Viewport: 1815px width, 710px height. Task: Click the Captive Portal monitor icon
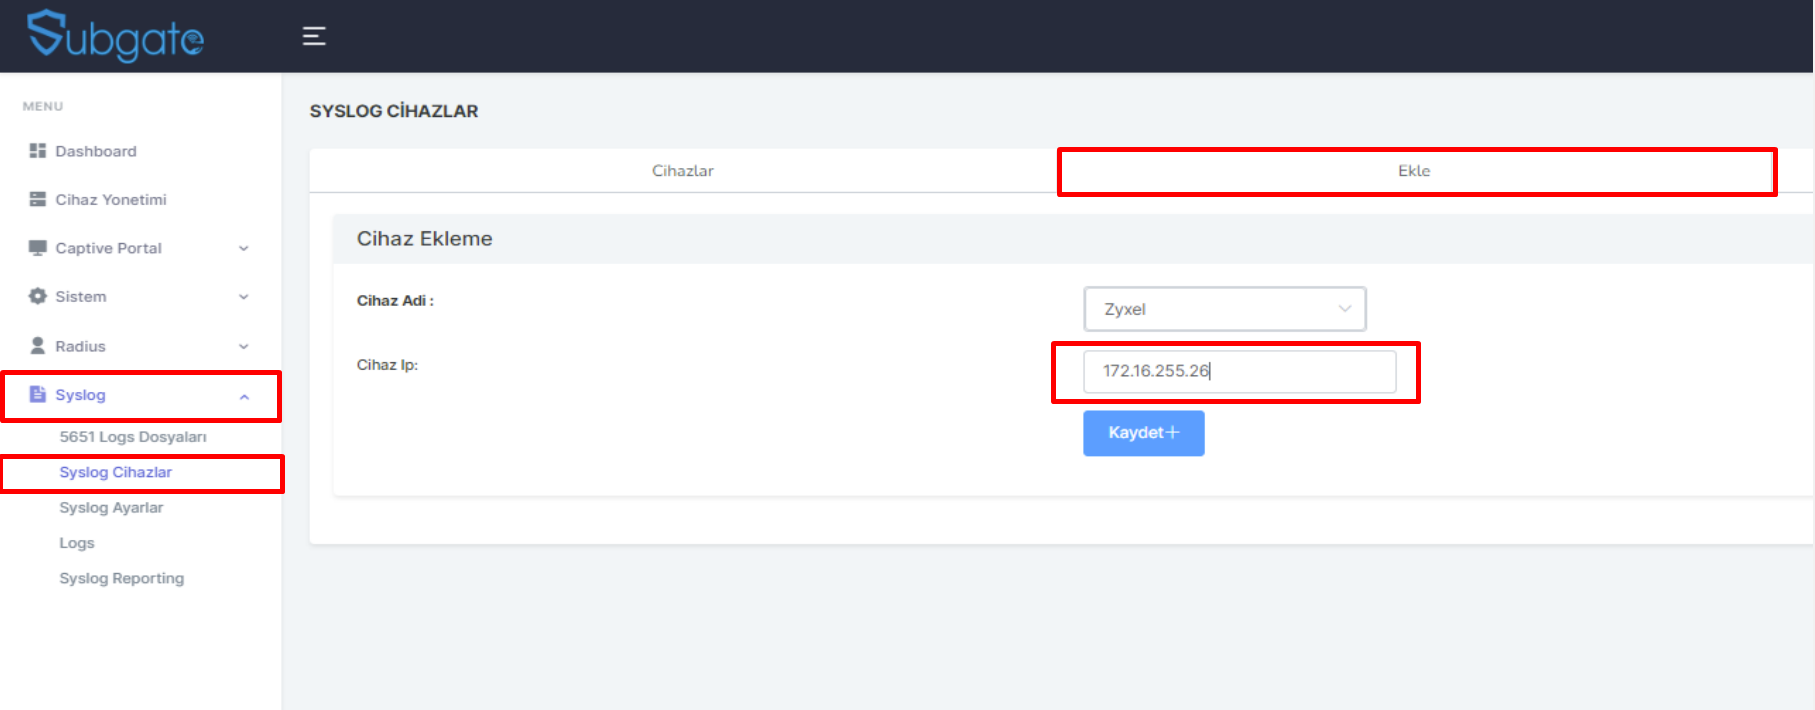click(38, 248)
